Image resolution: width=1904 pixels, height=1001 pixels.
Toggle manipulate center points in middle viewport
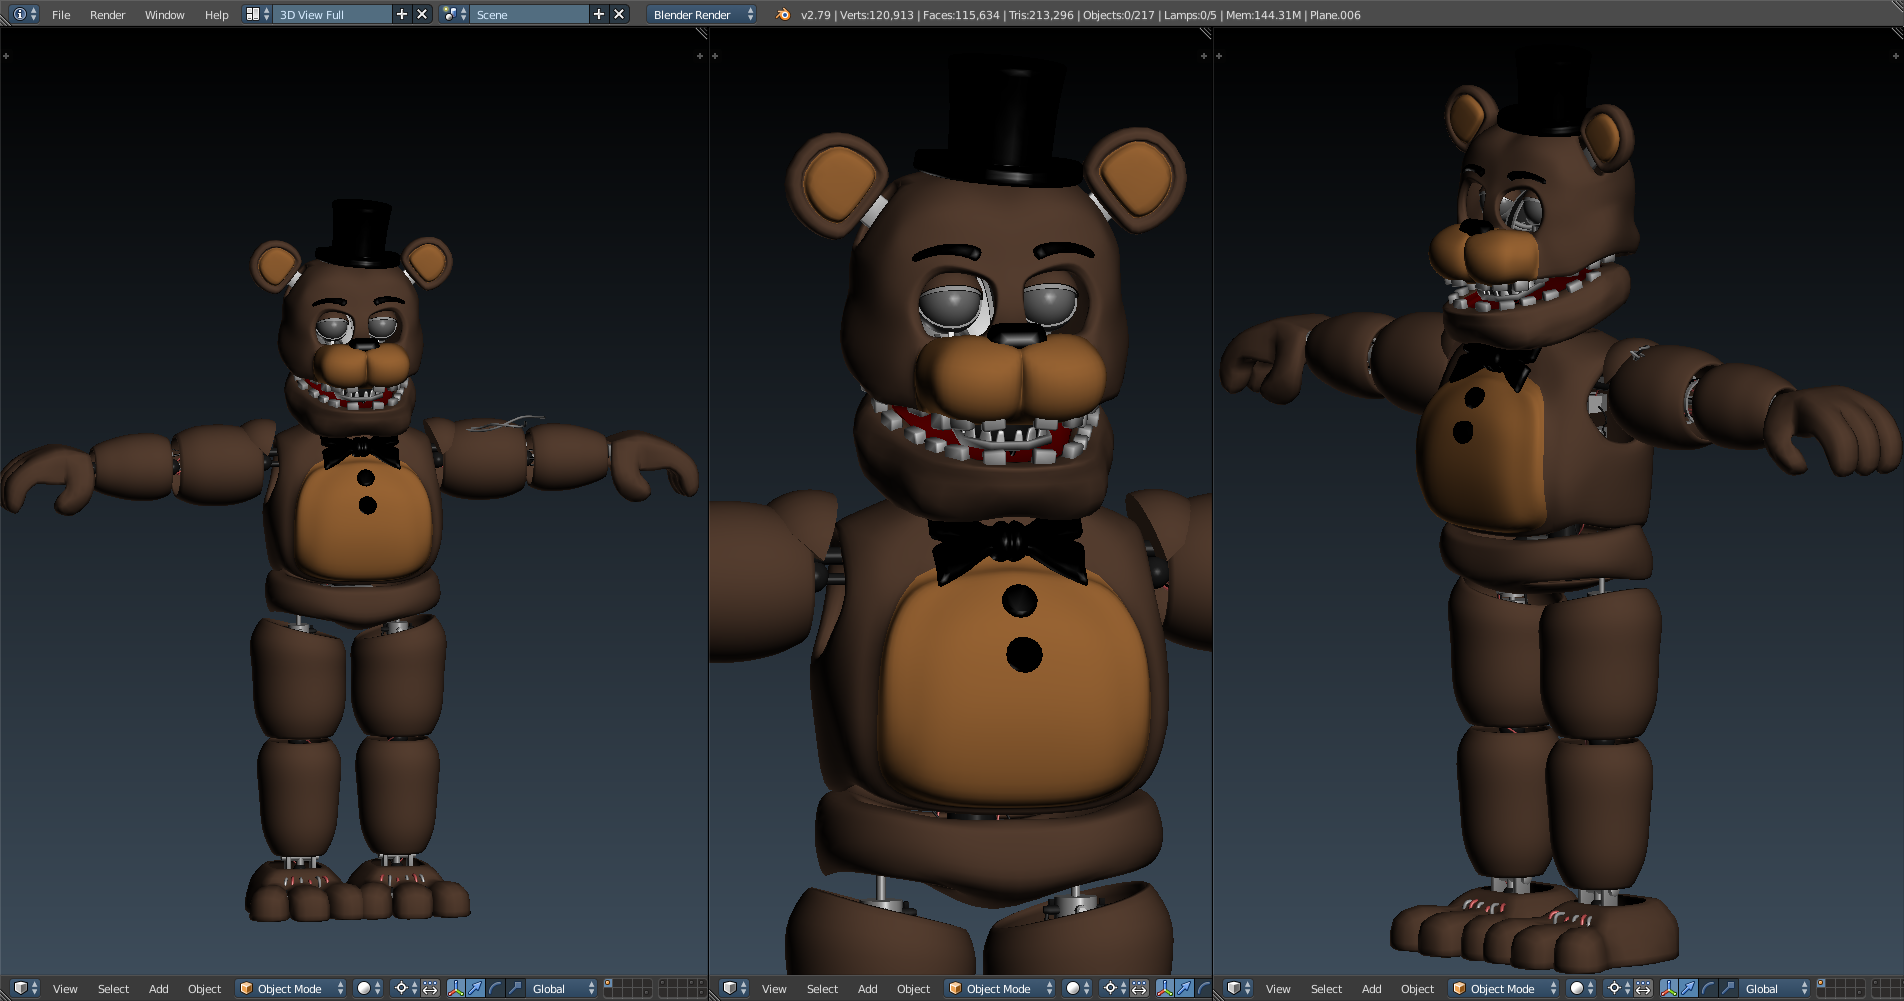click(1139, 988)
